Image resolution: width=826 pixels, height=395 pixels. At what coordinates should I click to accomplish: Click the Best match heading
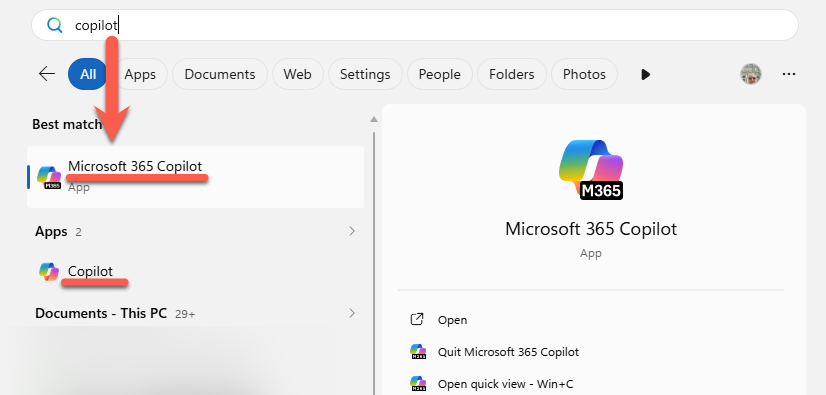67,124
